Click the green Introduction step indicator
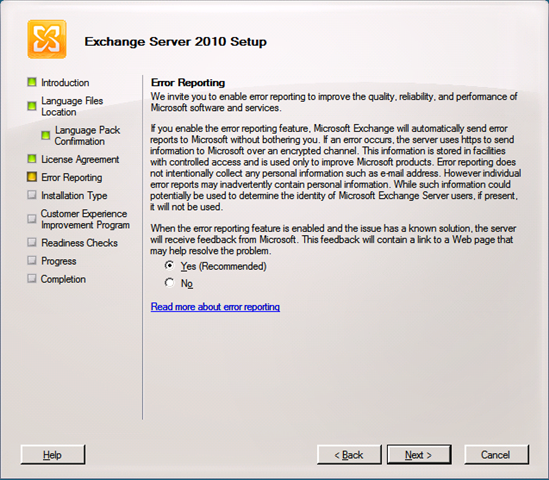Viewport: 549px width, 480px height. coord(32,82)
